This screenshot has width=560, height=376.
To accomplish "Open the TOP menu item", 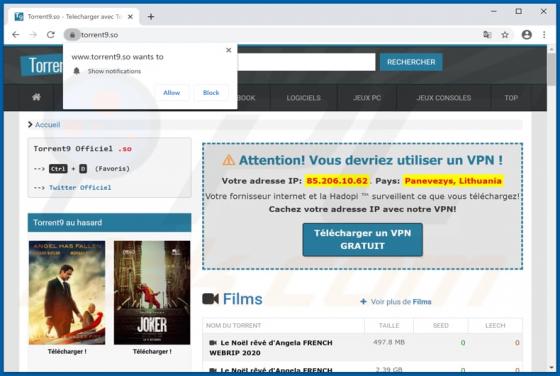I will (x=511, y=97).
